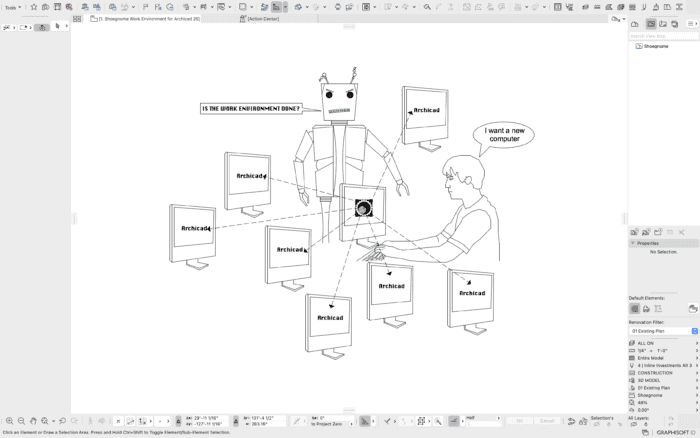The width and height of the screenshot is (700, 438).
Task: Click the robot's speech bubble text
Action: point(251,108)
